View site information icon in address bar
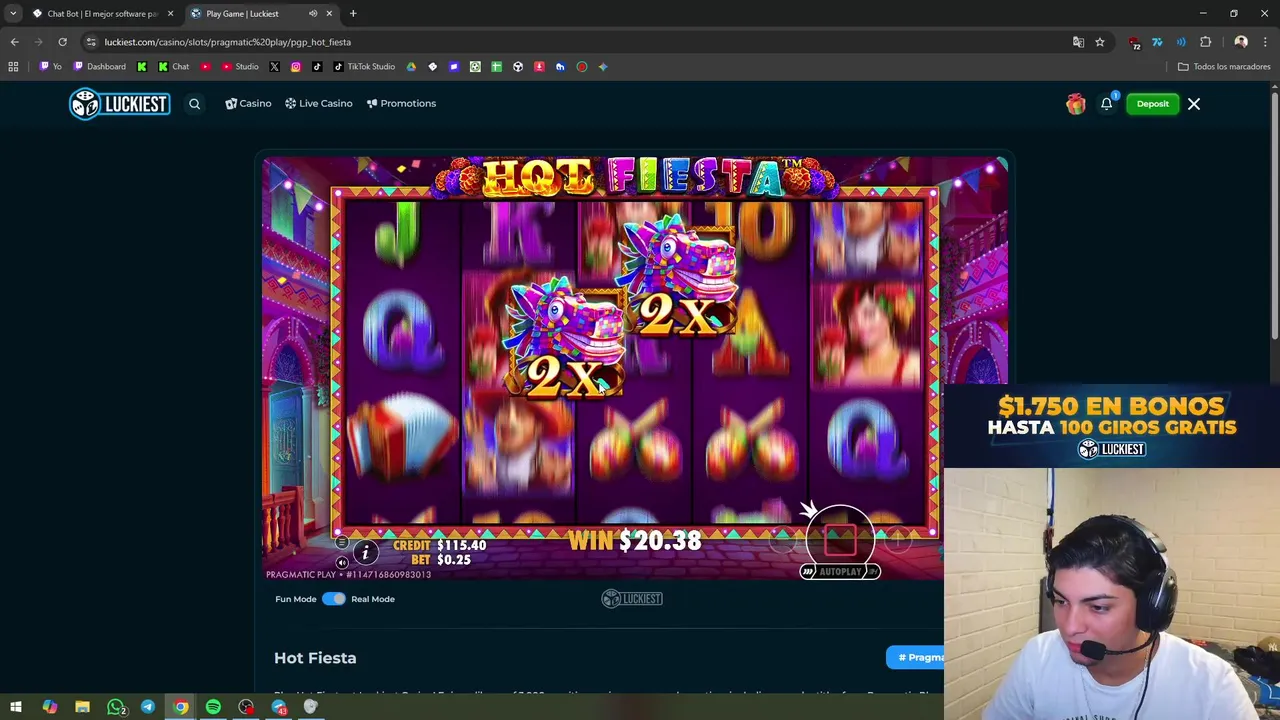Viewport: 1280px width, 720px height. pos(91,42)
